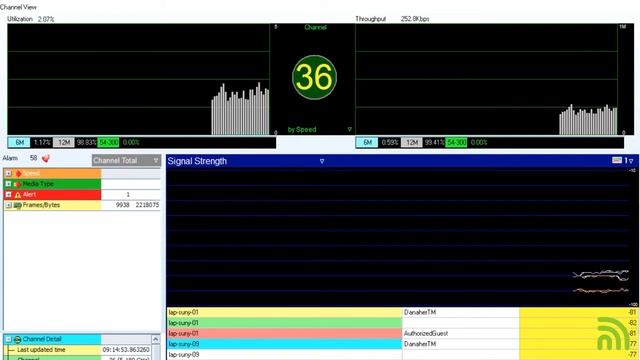Image resolution: width=640 pixels, height=360 pixels.
Task: Click the 12M legend box under Utilization
Action: [x=64, y=142]
